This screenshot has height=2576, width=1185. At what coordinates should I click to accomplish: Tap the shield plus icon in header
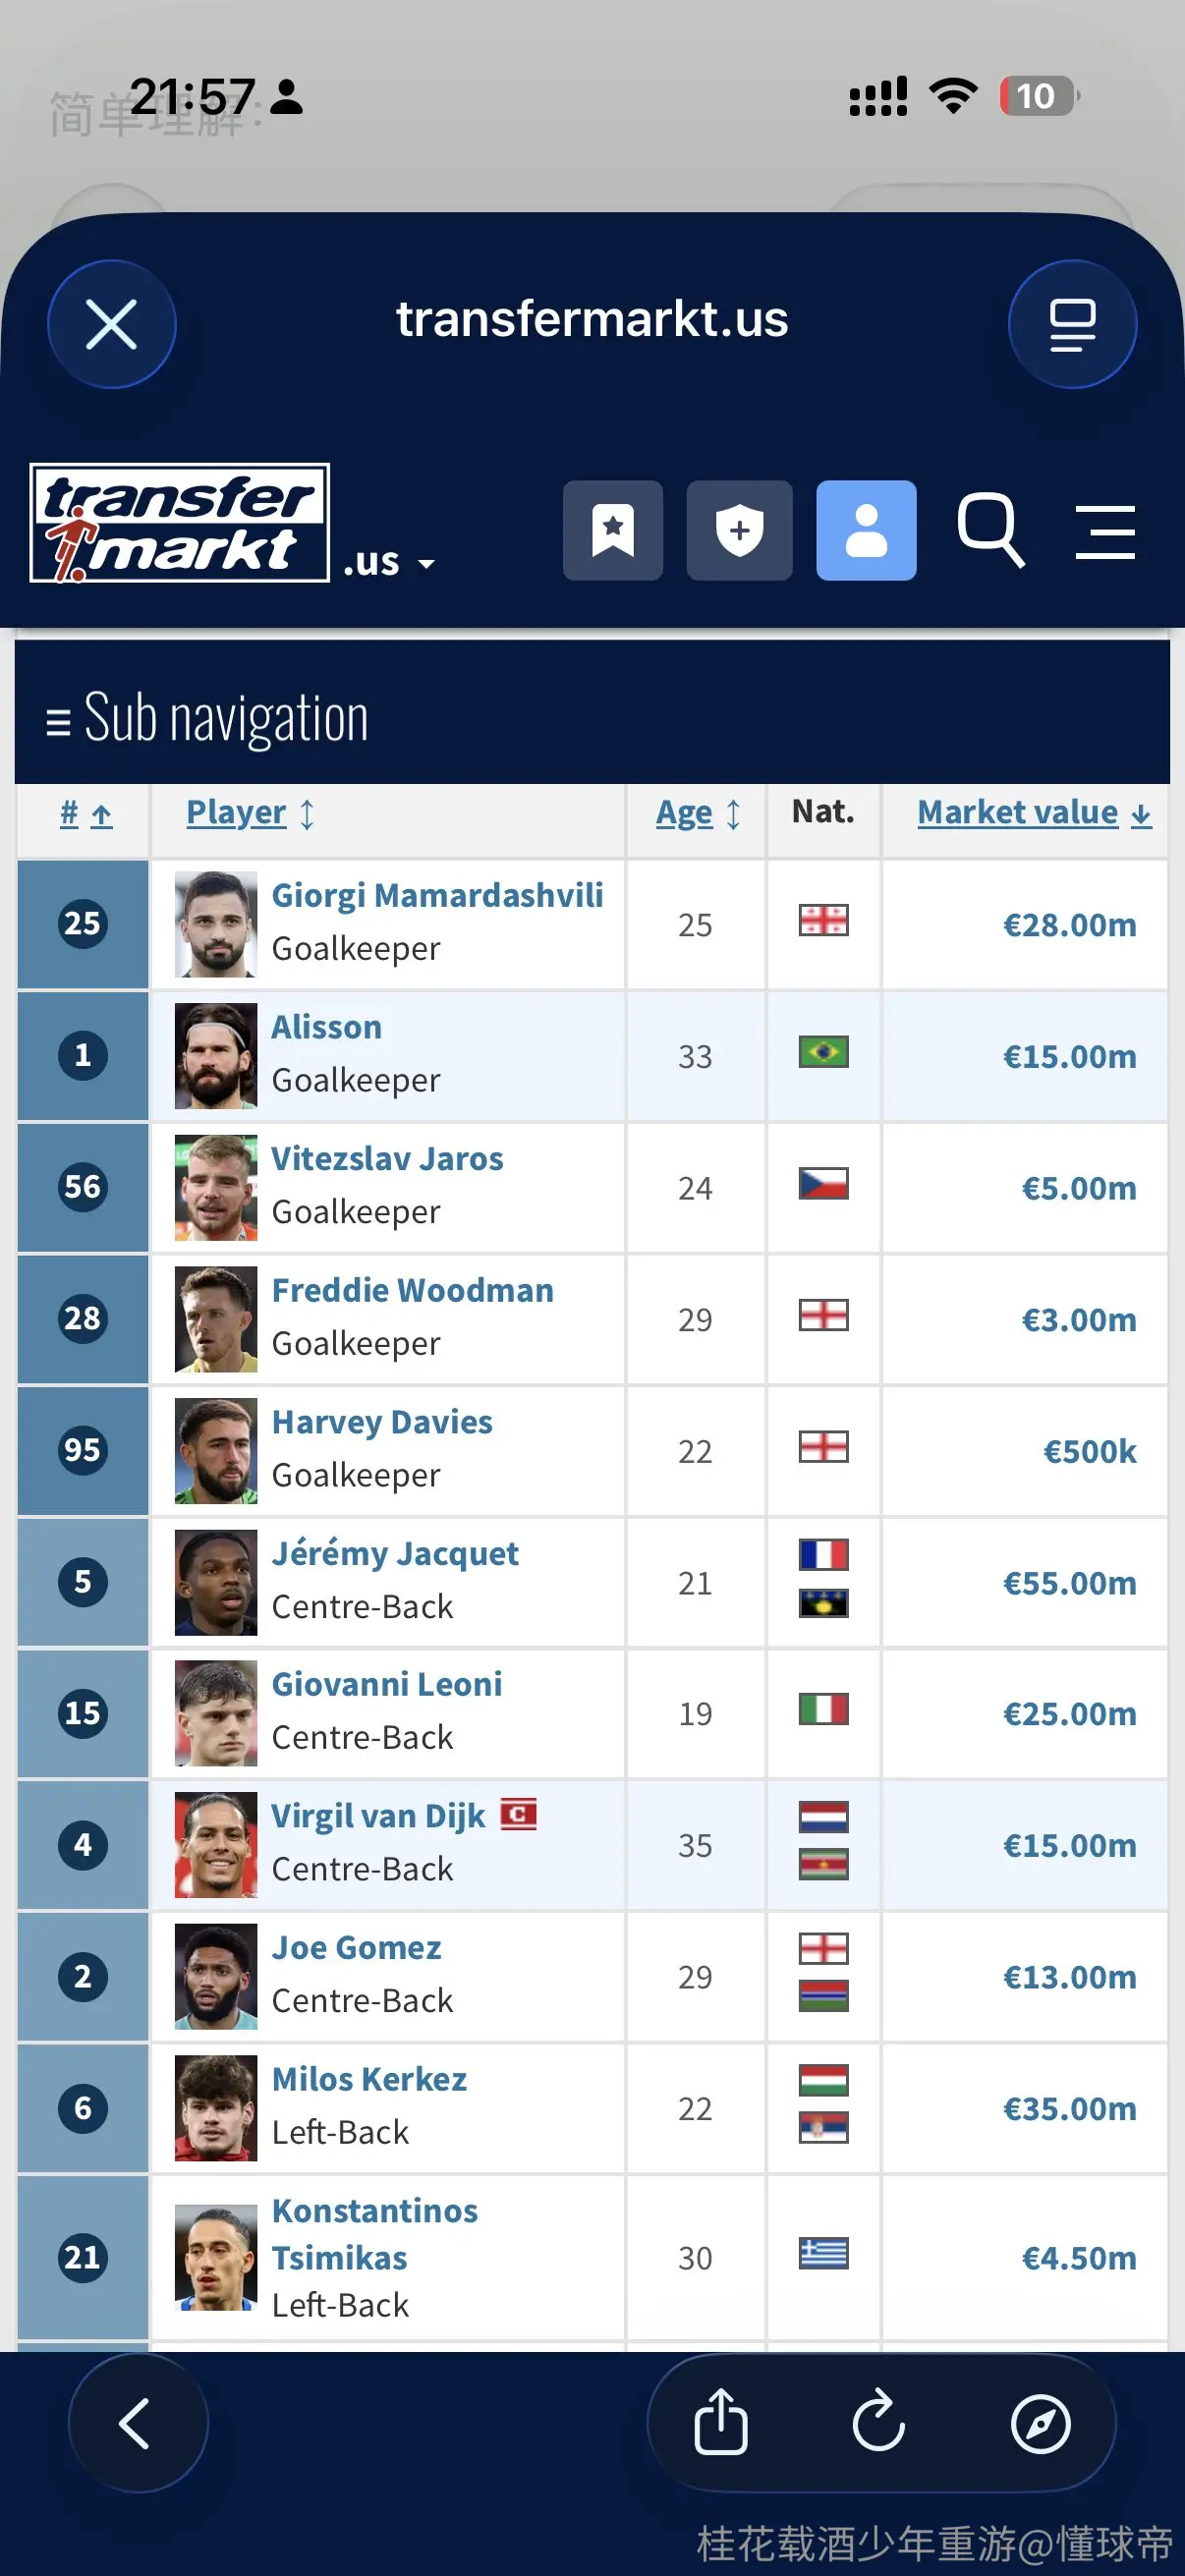click(739, 530)
